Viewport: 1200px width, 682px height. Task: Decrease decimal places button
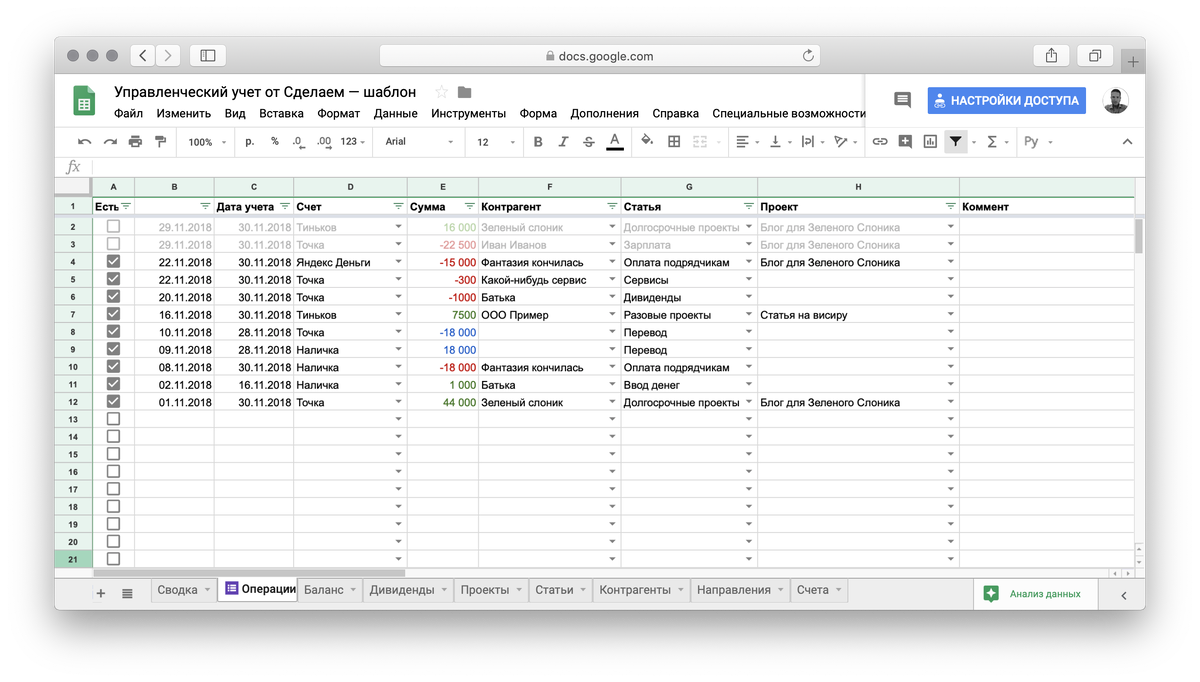(x=298, y=142)
